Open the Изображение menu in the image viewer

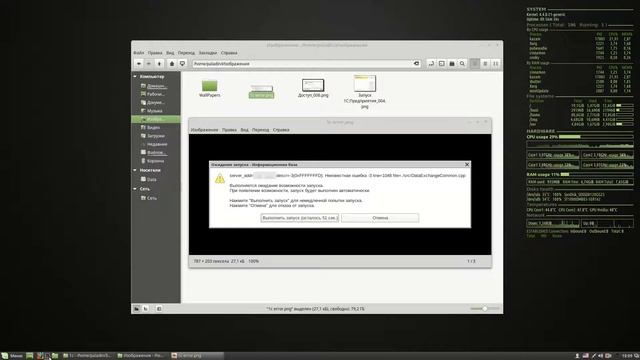click(204, 130)
